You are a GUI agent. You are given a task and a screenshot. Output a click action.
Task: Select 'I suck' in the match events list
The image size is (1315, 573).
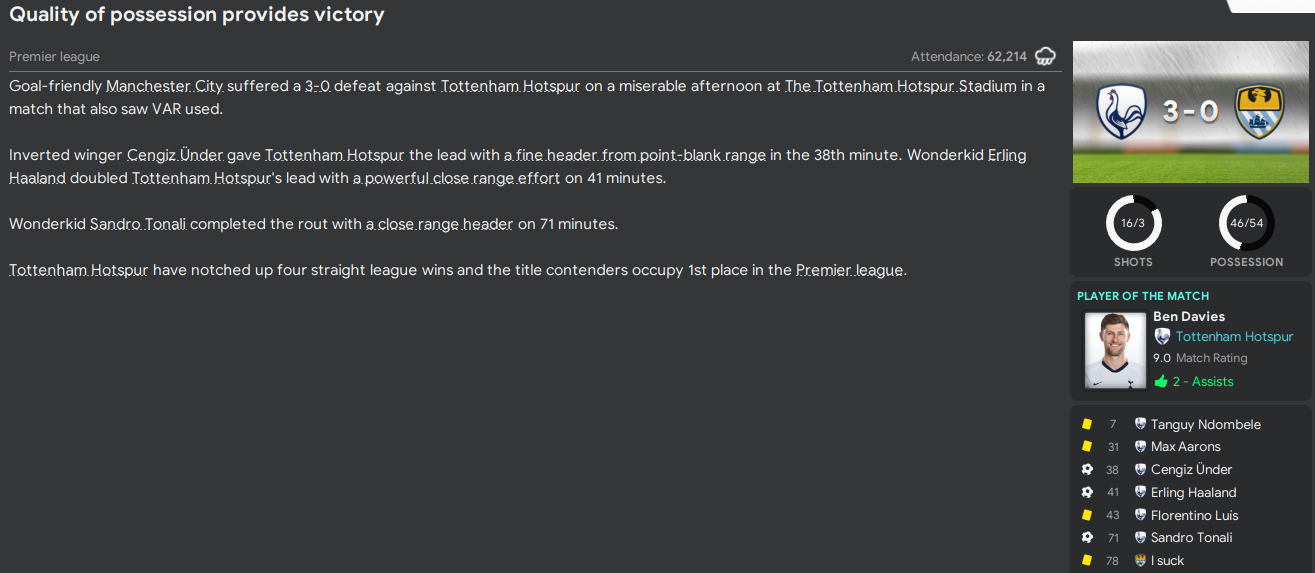tap(1168, 561)
